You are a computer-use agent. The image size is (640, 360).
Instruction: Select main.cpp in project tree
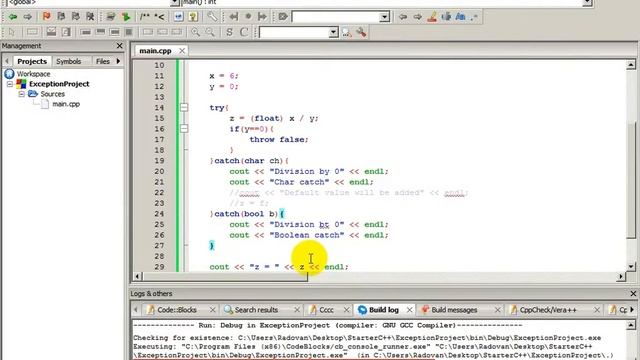point(66,104)
